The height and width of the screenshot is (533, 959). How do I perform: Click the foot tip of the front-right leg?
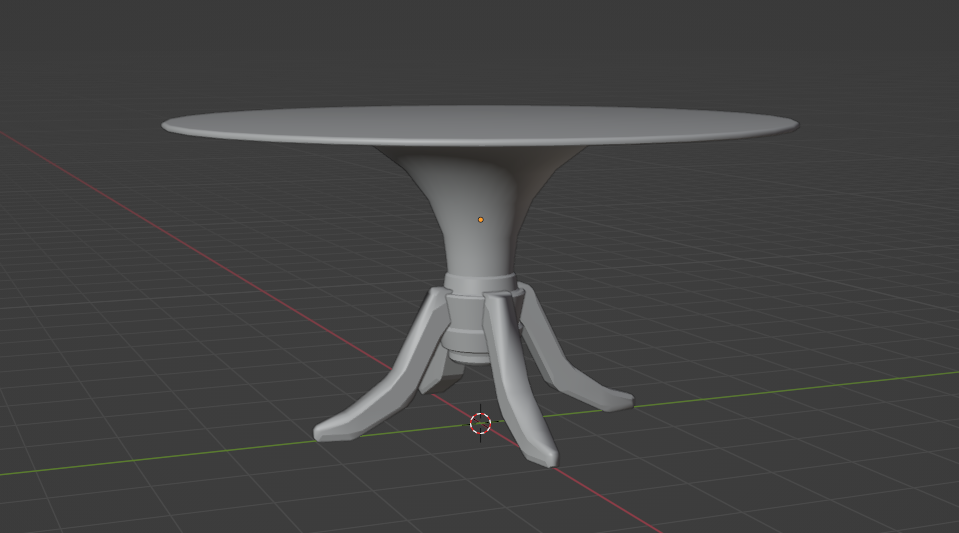(x=545, y=455)
